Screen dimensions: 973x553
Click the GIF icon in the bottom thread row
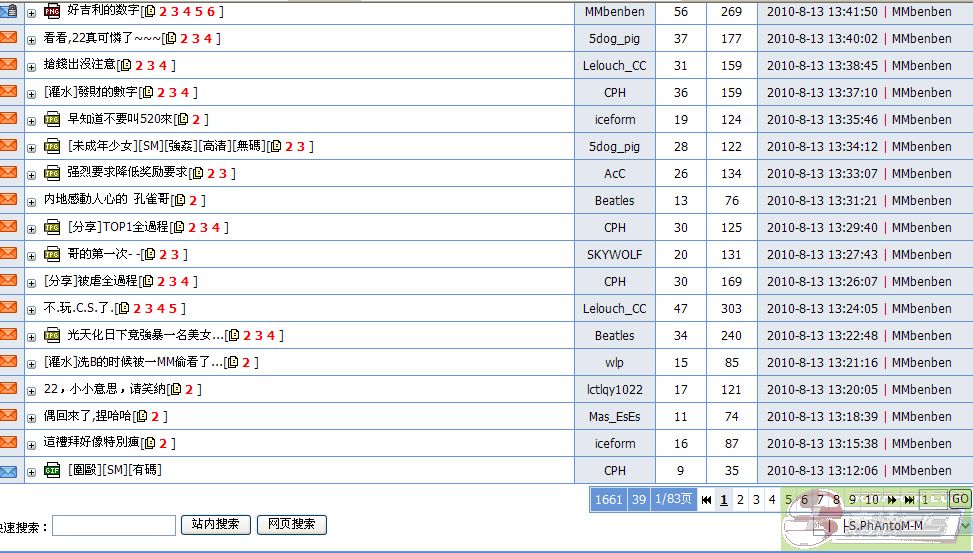coord(52,470)
